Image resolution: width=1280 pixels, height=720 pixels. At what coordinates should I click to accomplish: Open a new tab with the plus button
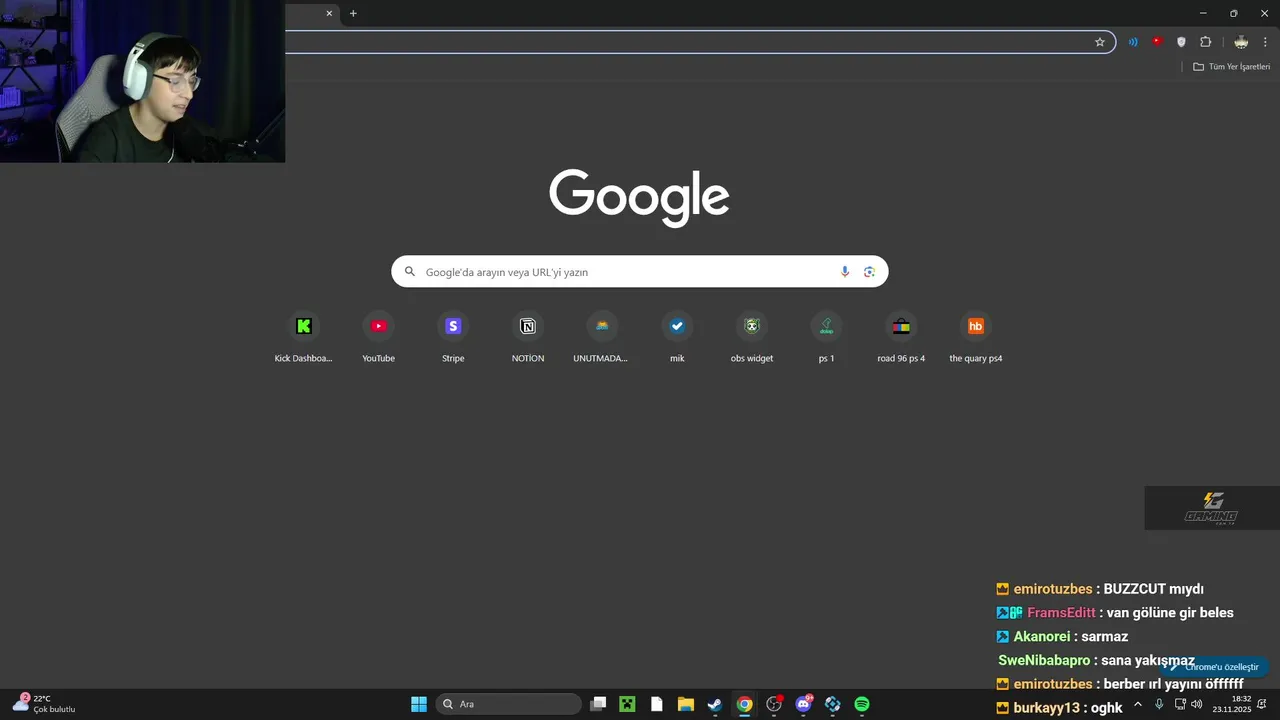coord(353,13)
